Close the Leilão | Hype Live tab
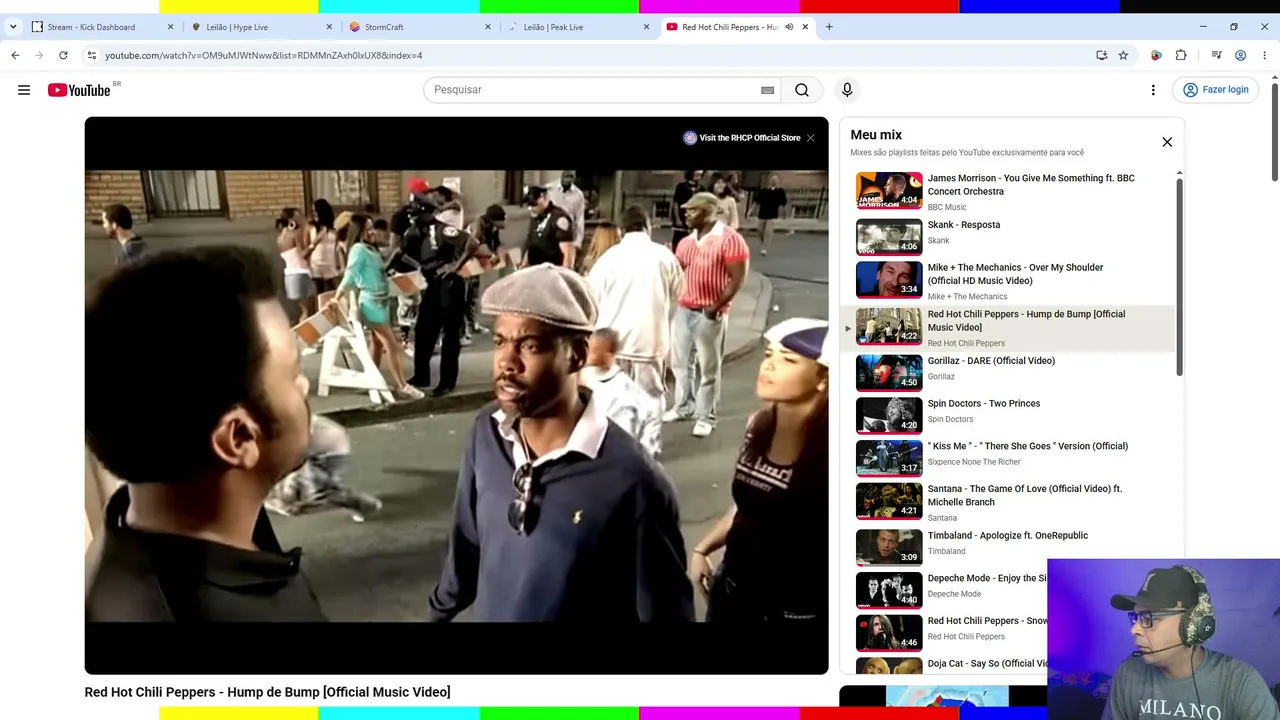This screenshot has height=720, width=1280. click(329, 27)
